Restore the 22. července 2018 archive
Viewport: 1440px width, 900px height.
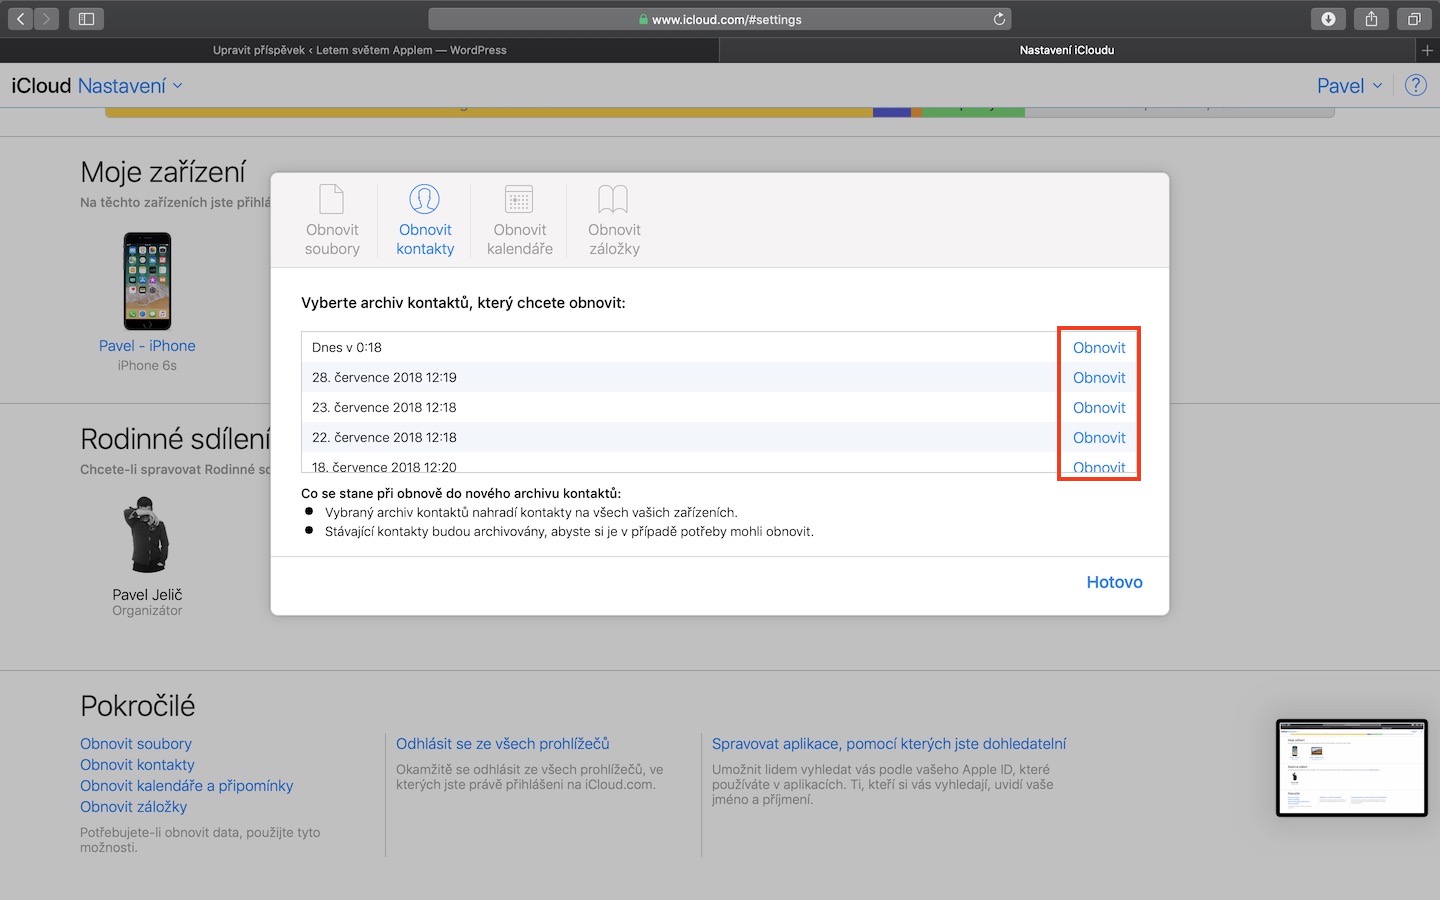click(x=1099, y=438)
